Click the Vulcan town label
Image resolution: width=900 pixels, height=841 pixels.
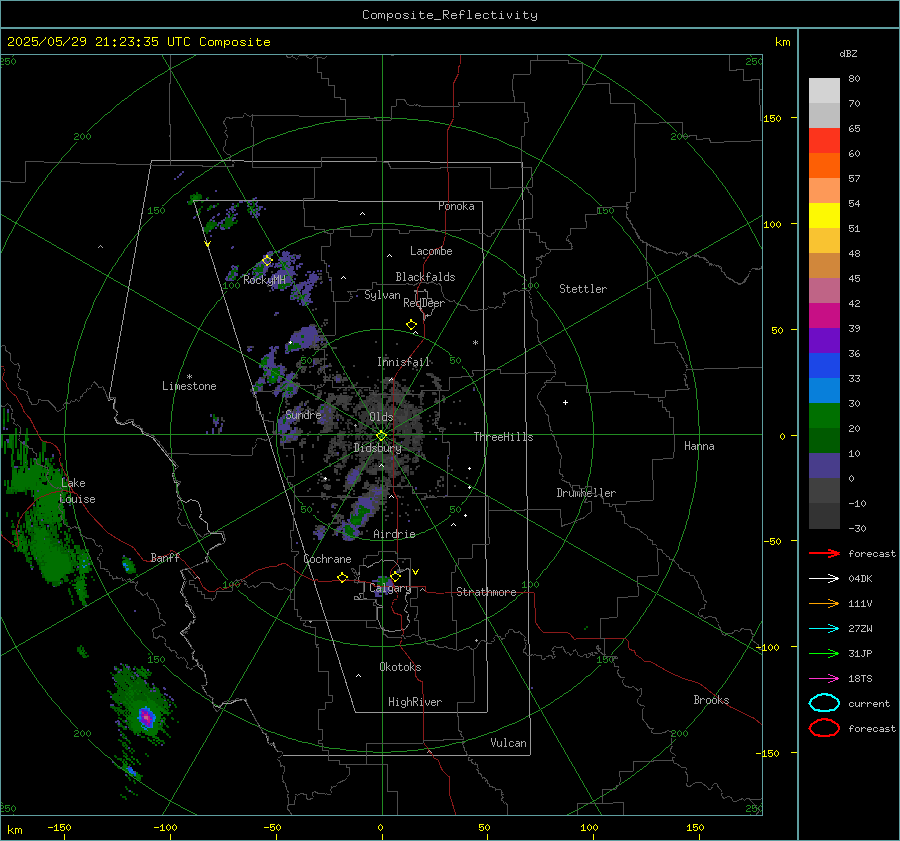point(508,743)
